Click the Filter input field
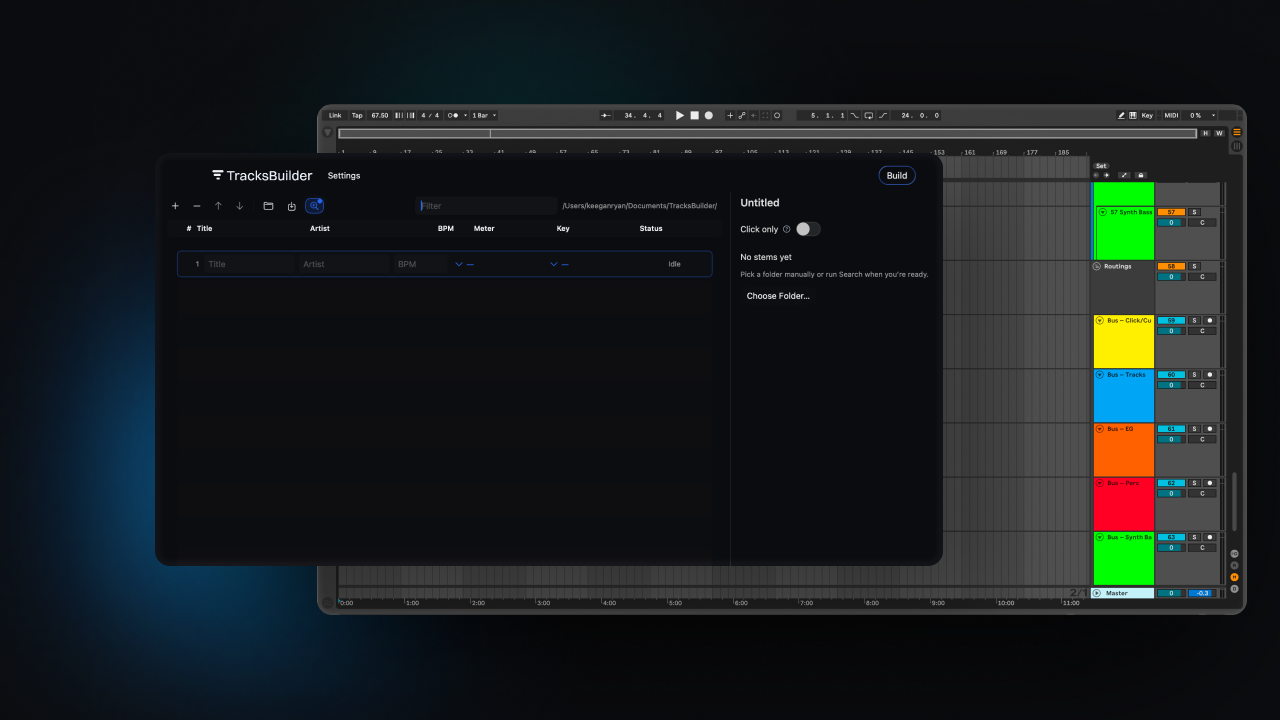This screenshot has height=720, width=1280. point(485,206)
